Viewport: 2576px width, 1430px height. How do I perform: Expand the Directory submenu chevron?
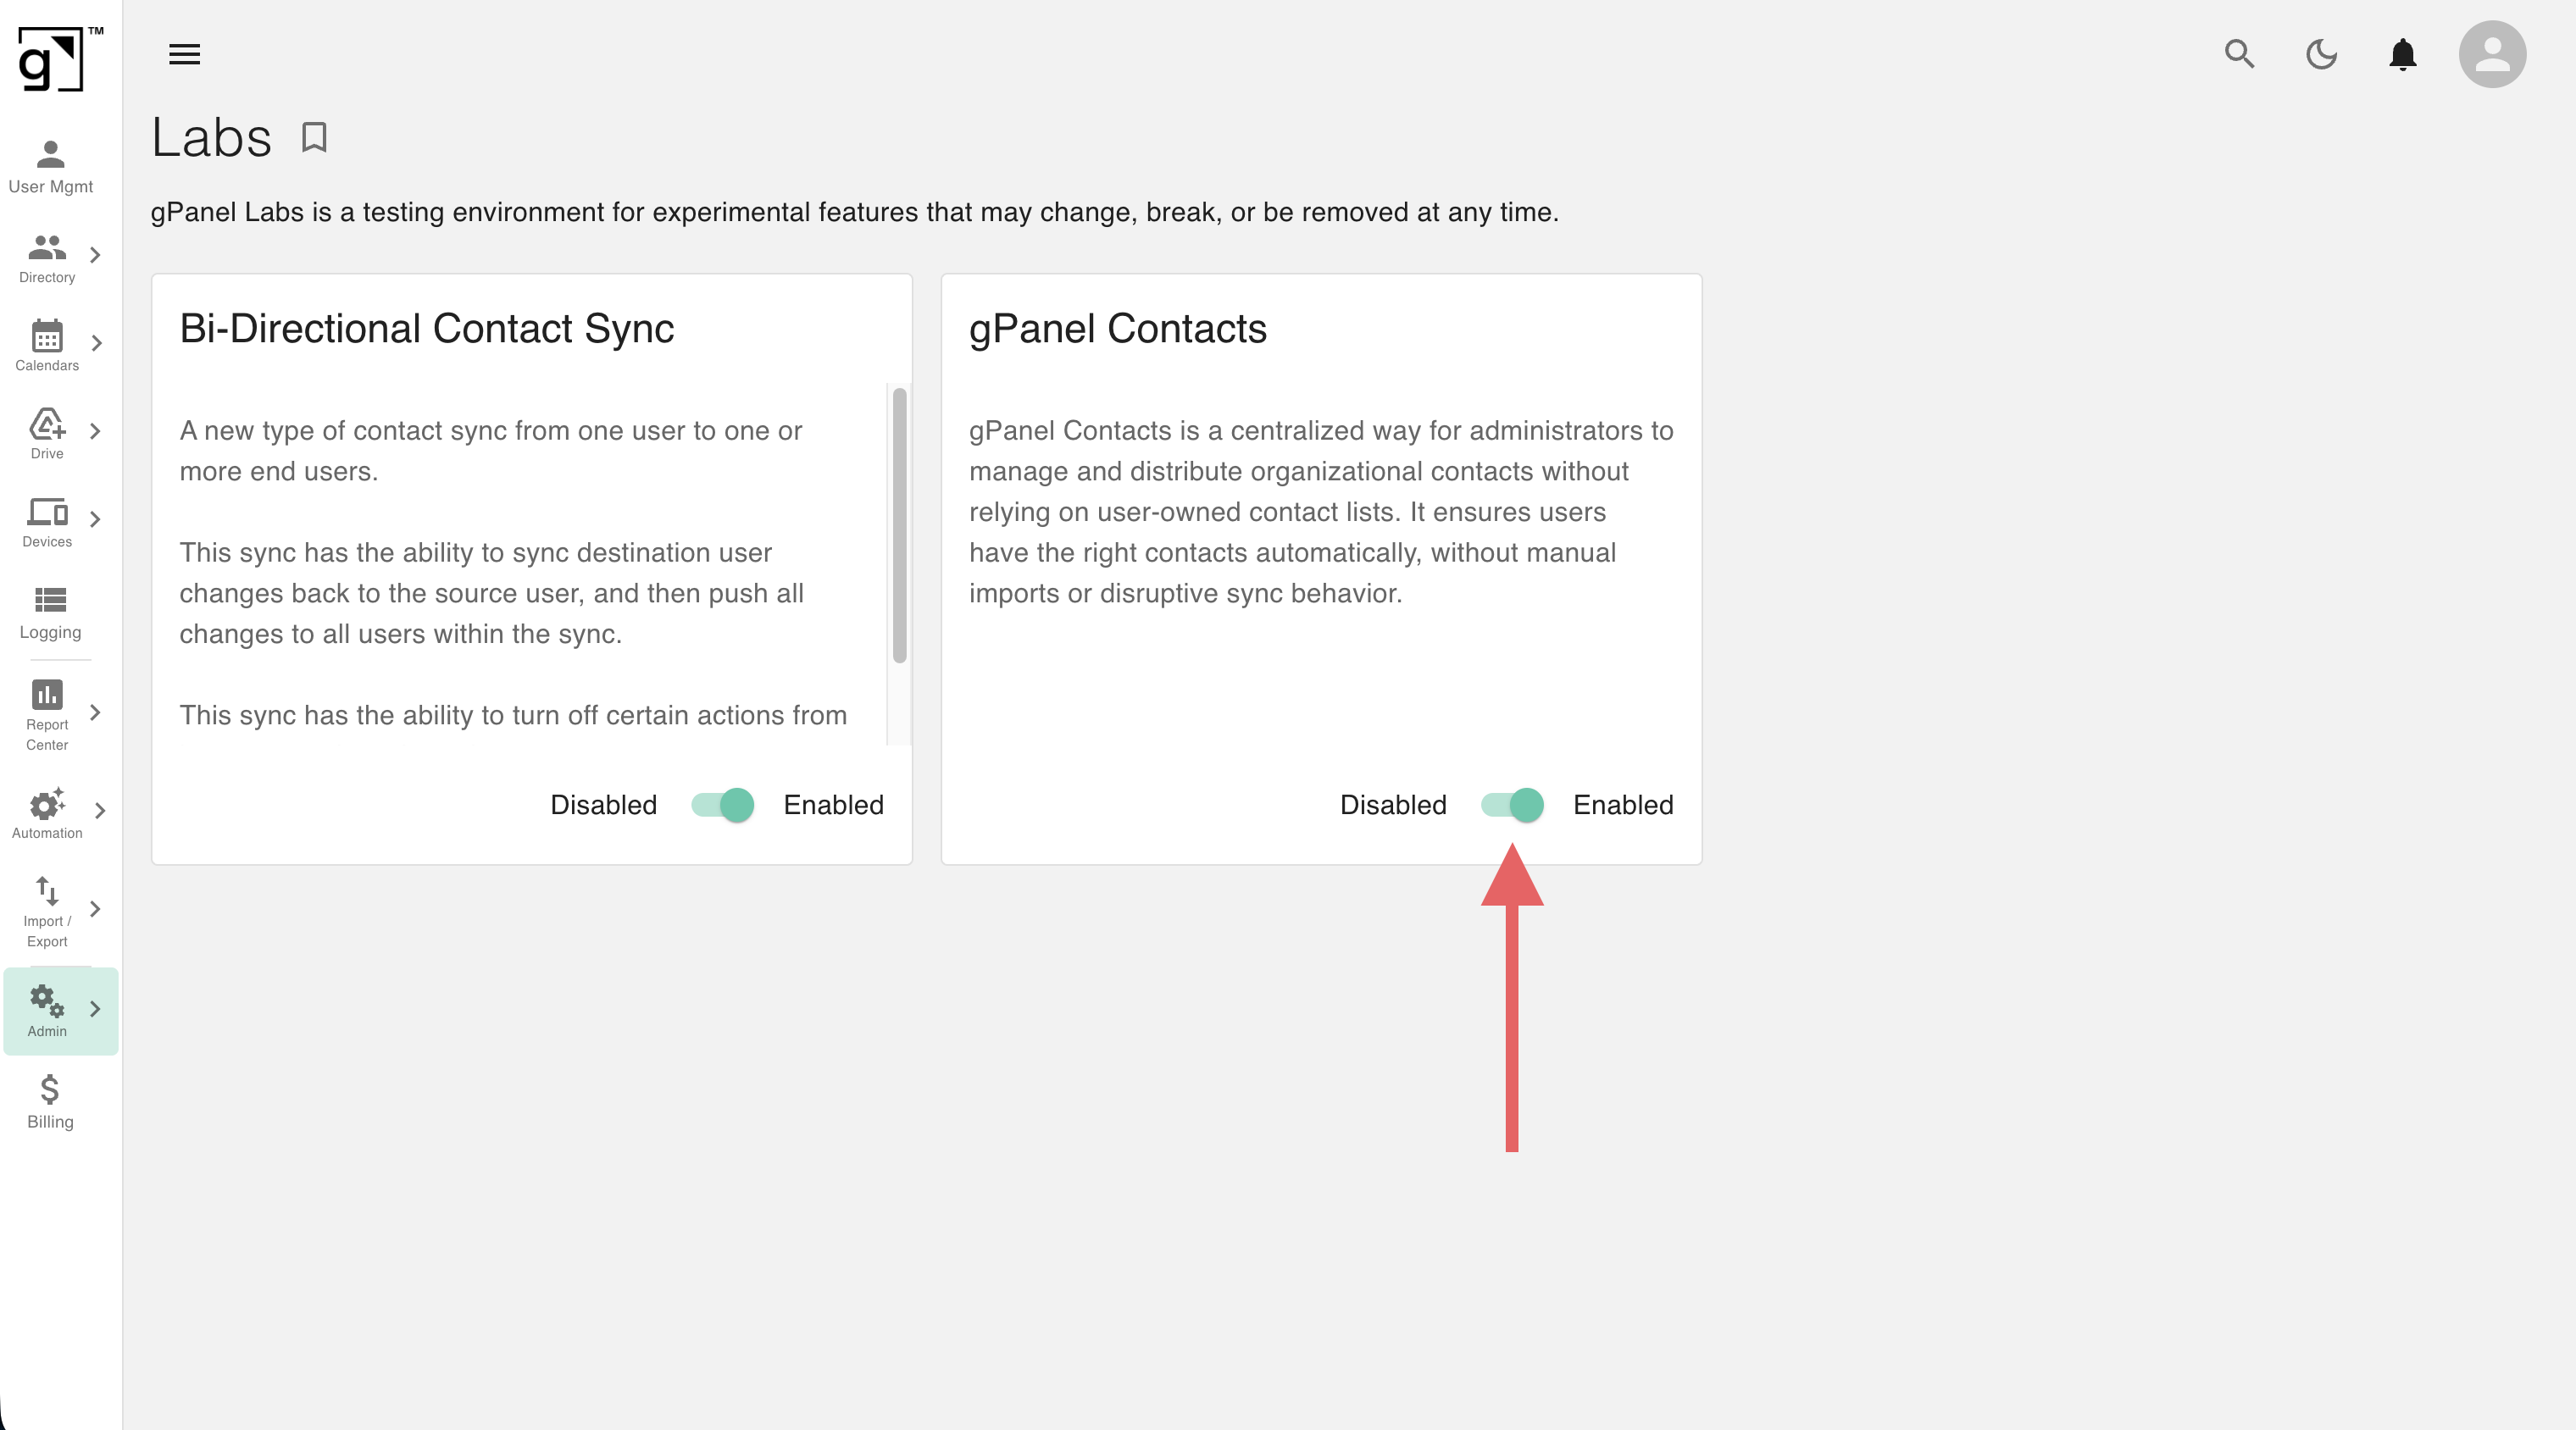point(95,255)
